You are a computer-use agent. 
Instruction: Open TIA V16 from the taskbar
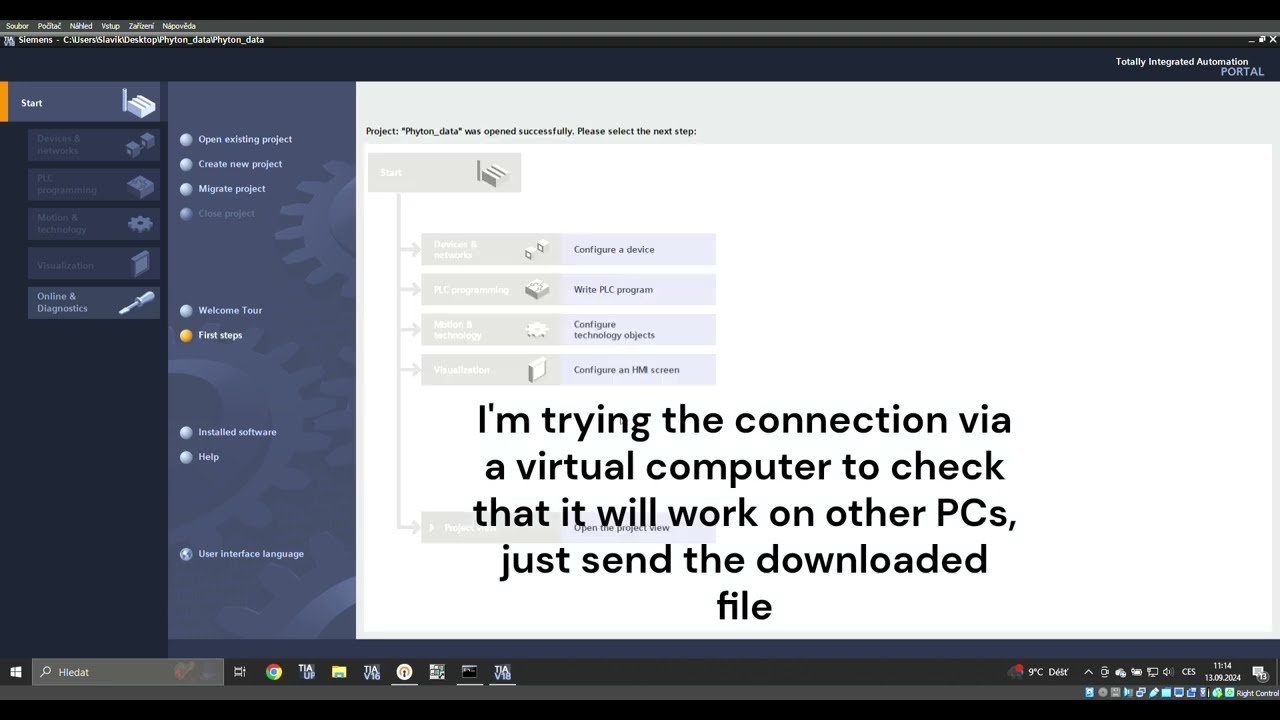click(372, 672)
